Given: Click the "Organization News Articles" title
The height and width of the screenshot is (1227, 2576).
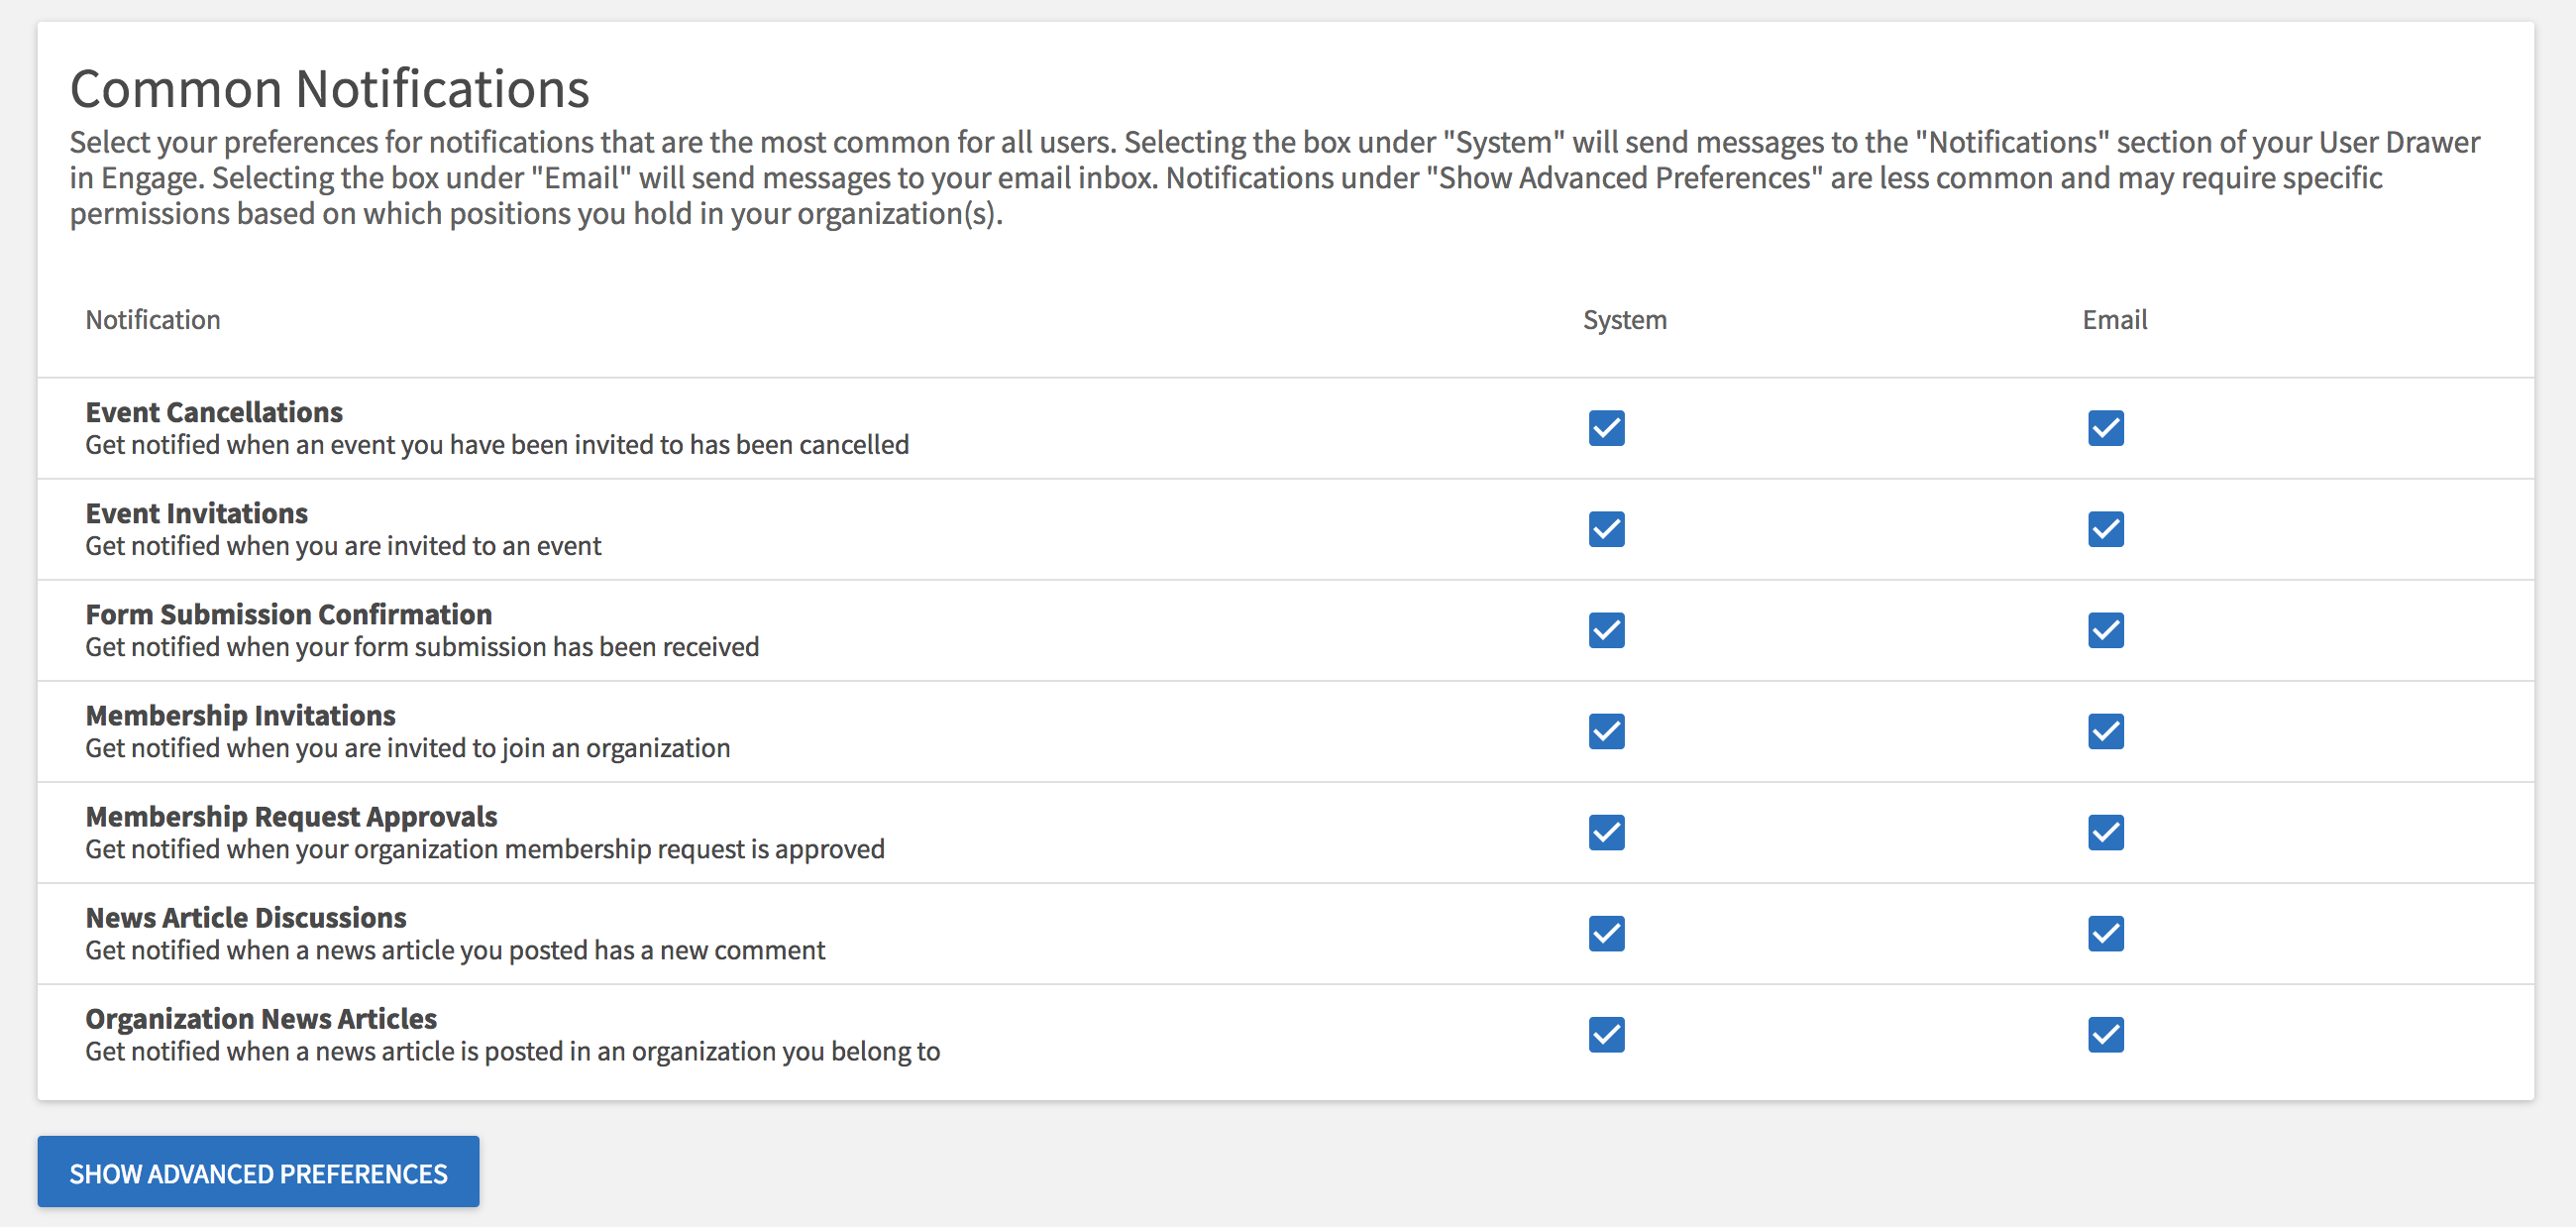Looking at the screenshot, I should (x=261, y=1019).
